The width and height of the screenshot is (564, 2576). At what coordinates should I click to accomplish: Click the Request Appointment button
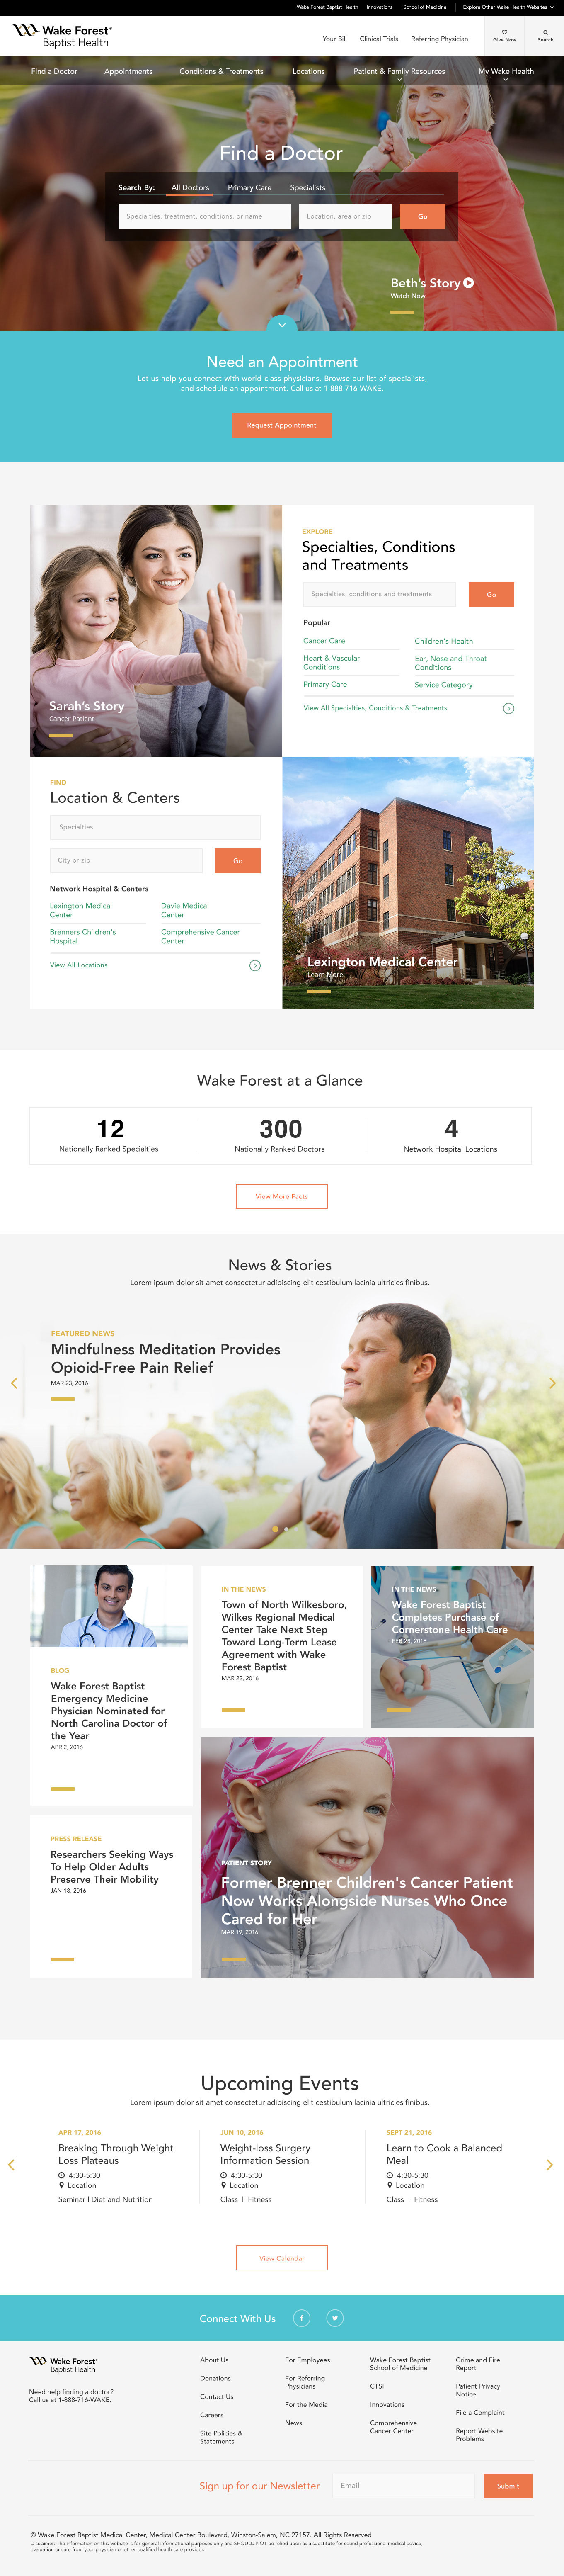(282, 425)
